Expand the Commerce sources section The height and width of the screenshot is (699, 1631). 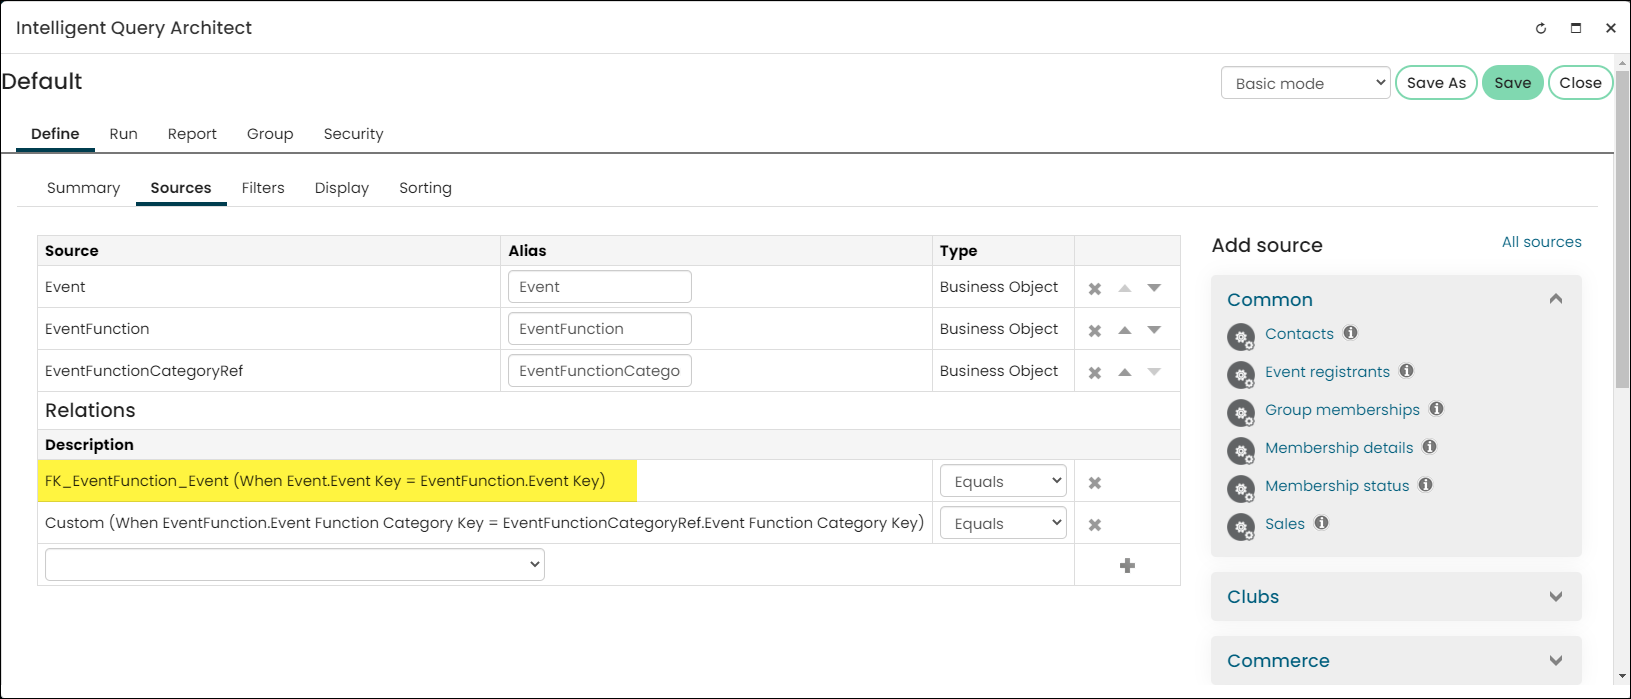1556,661
